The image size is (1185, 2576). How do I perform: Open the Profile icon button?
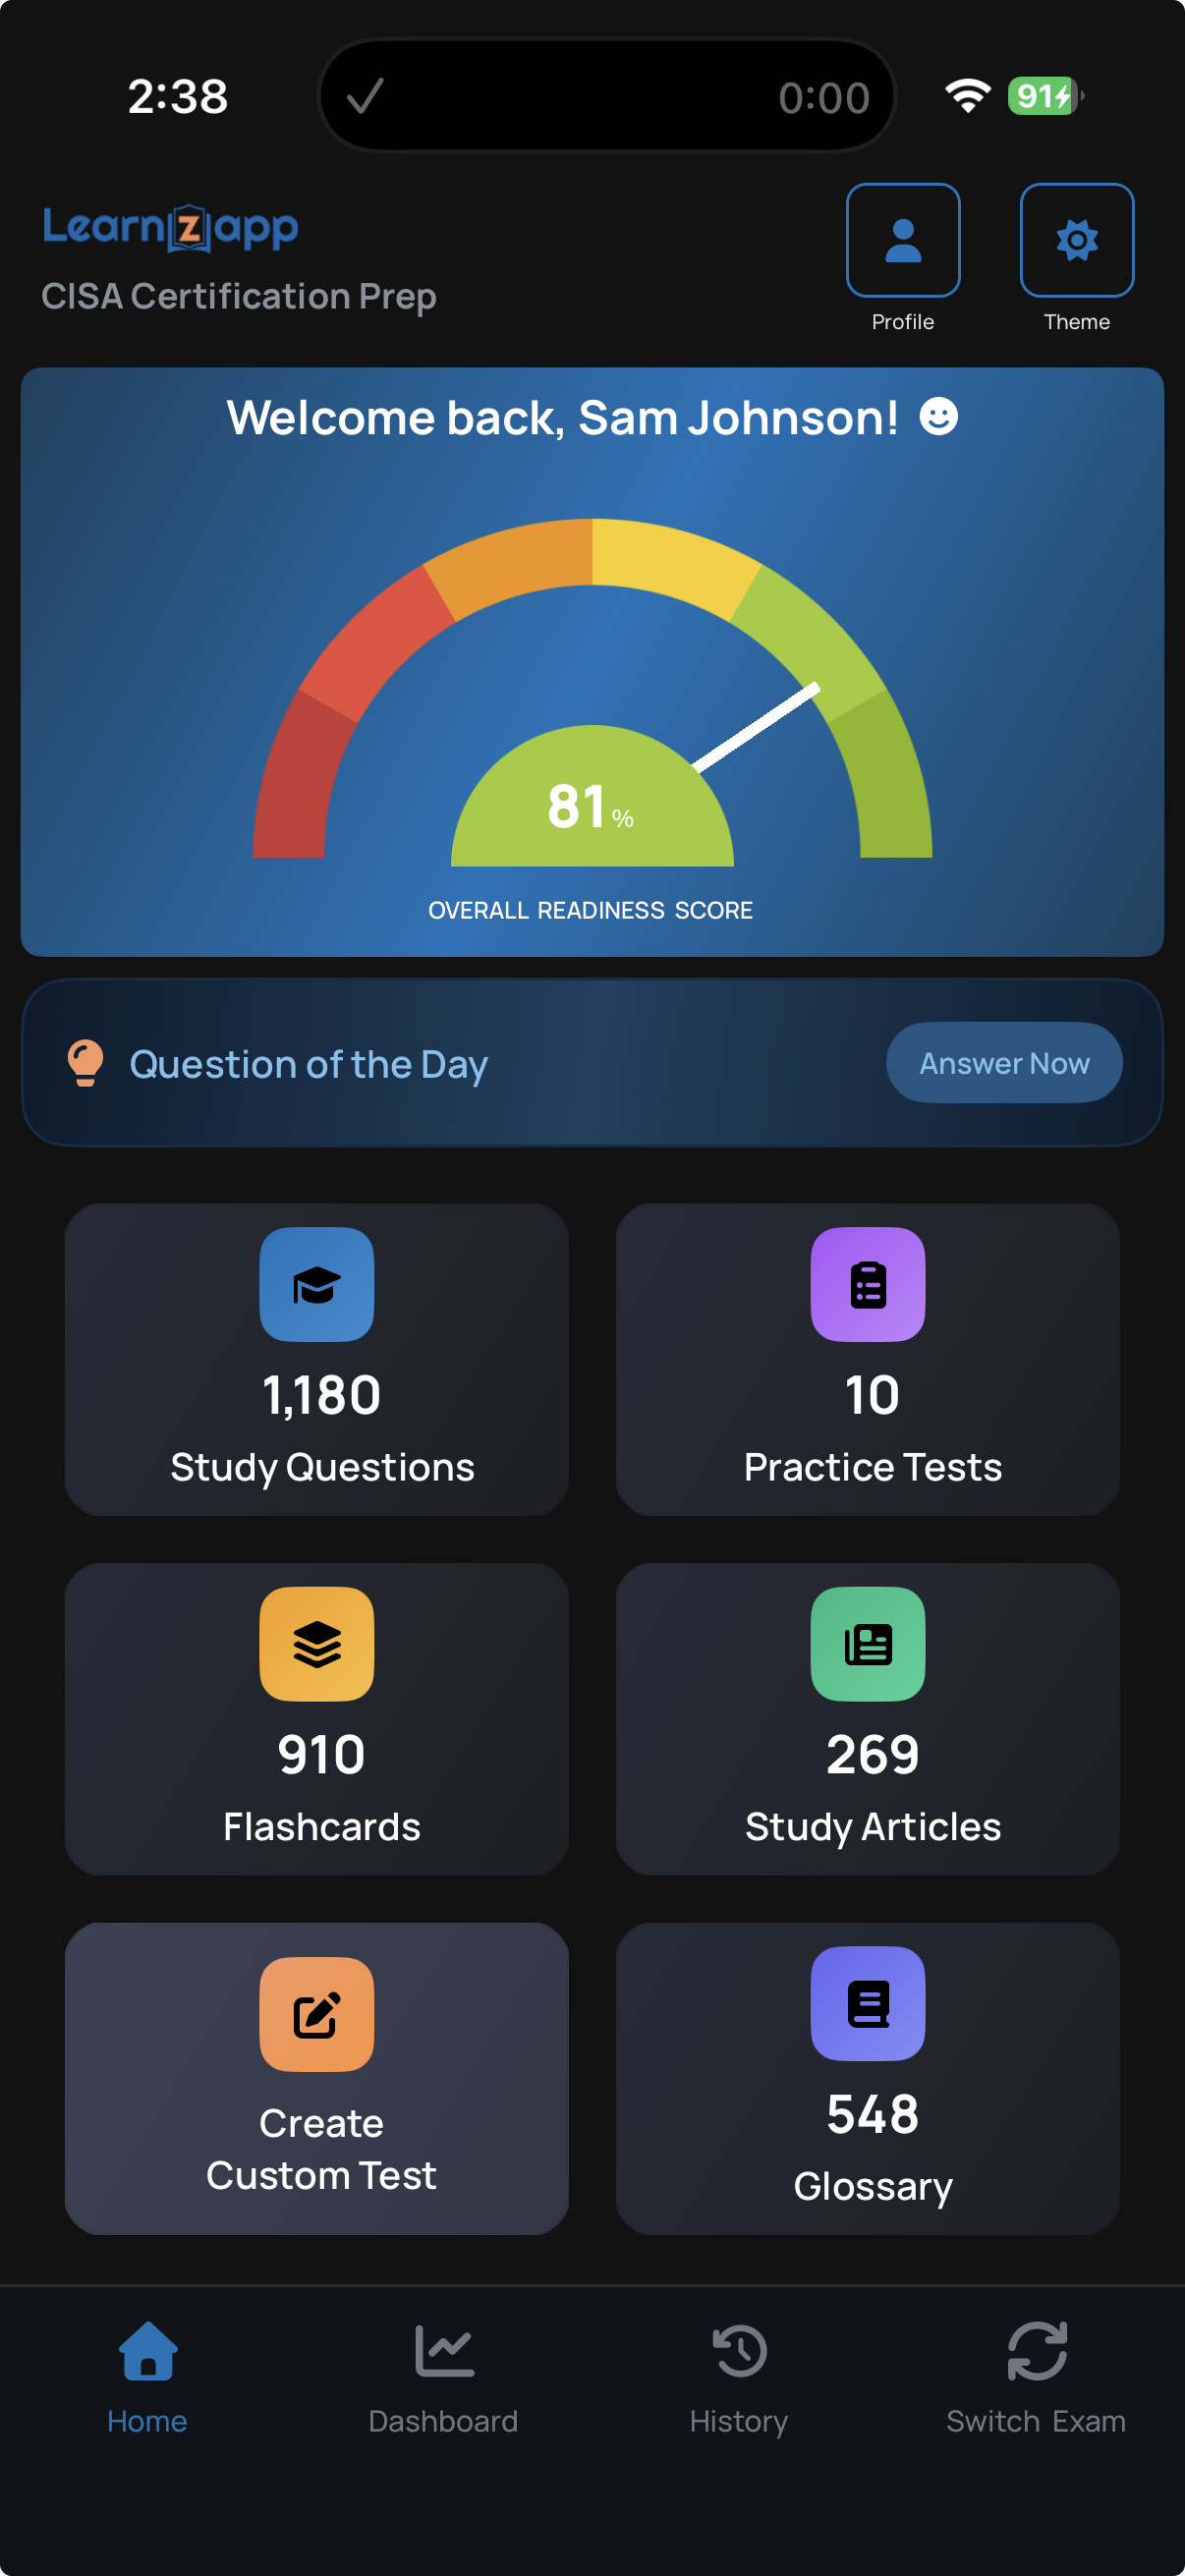902,241
